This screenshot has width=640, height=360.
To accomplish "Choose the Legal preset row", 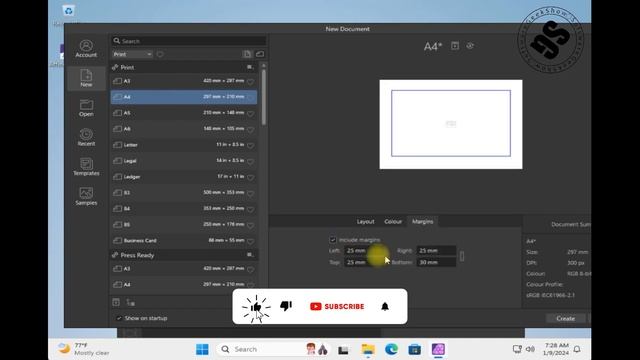I will tap(184, 161).
